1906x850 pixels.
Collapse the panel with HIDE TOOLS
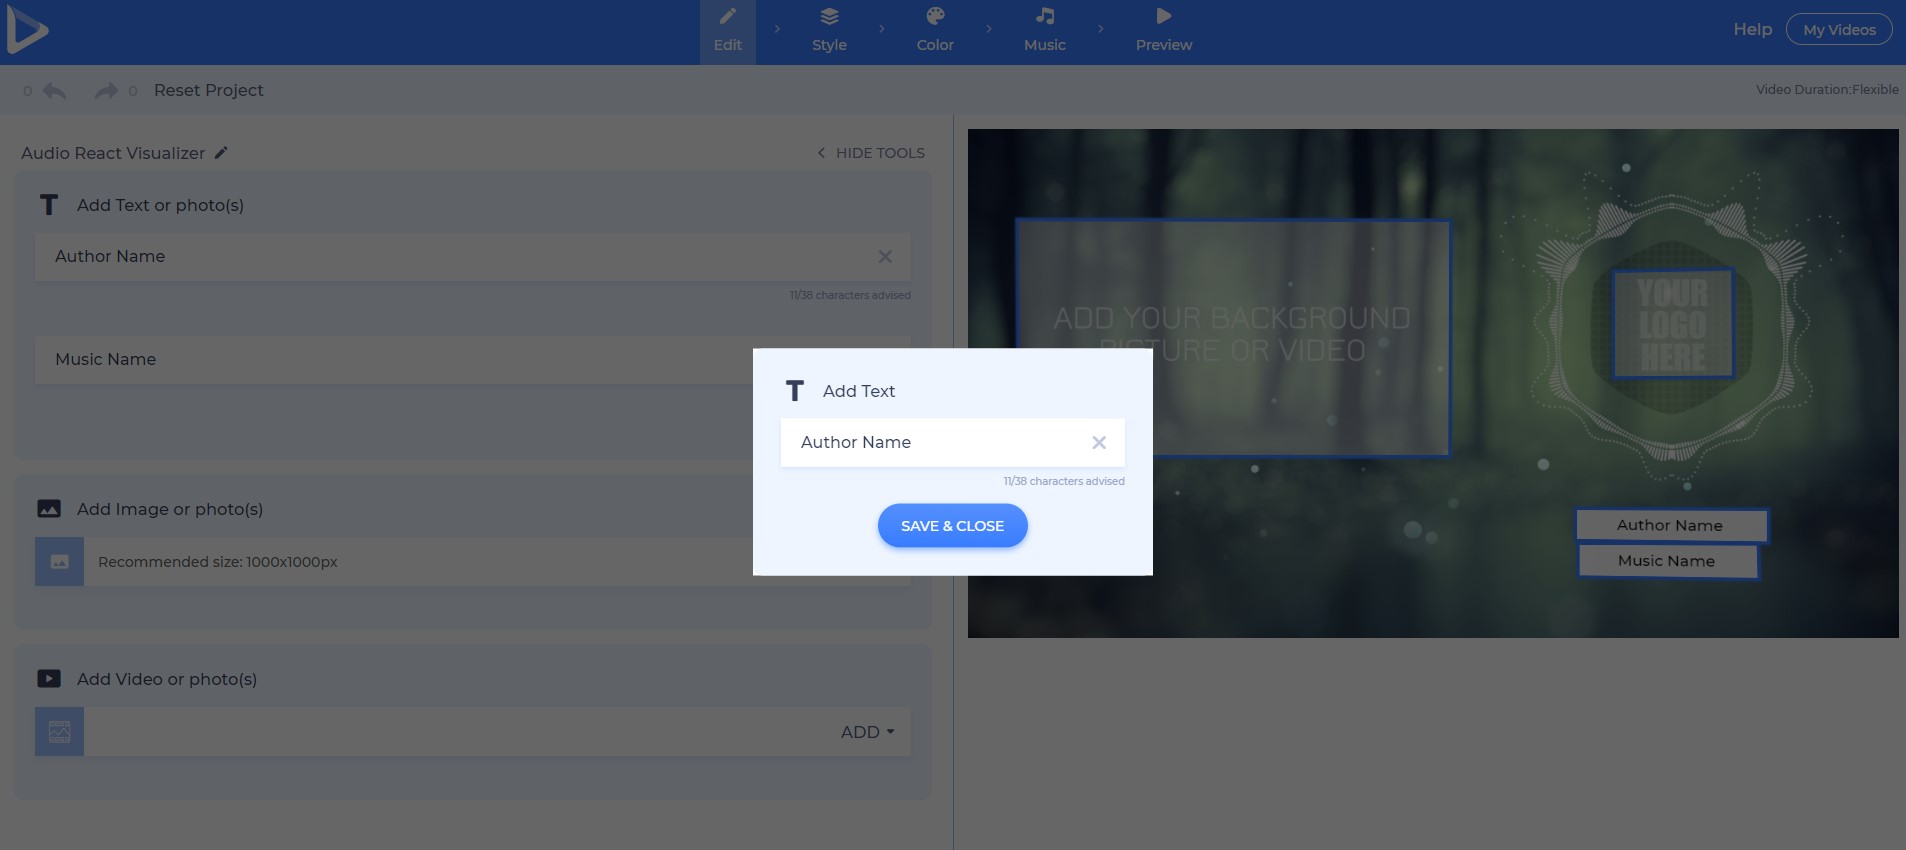[x=871, y=153]
